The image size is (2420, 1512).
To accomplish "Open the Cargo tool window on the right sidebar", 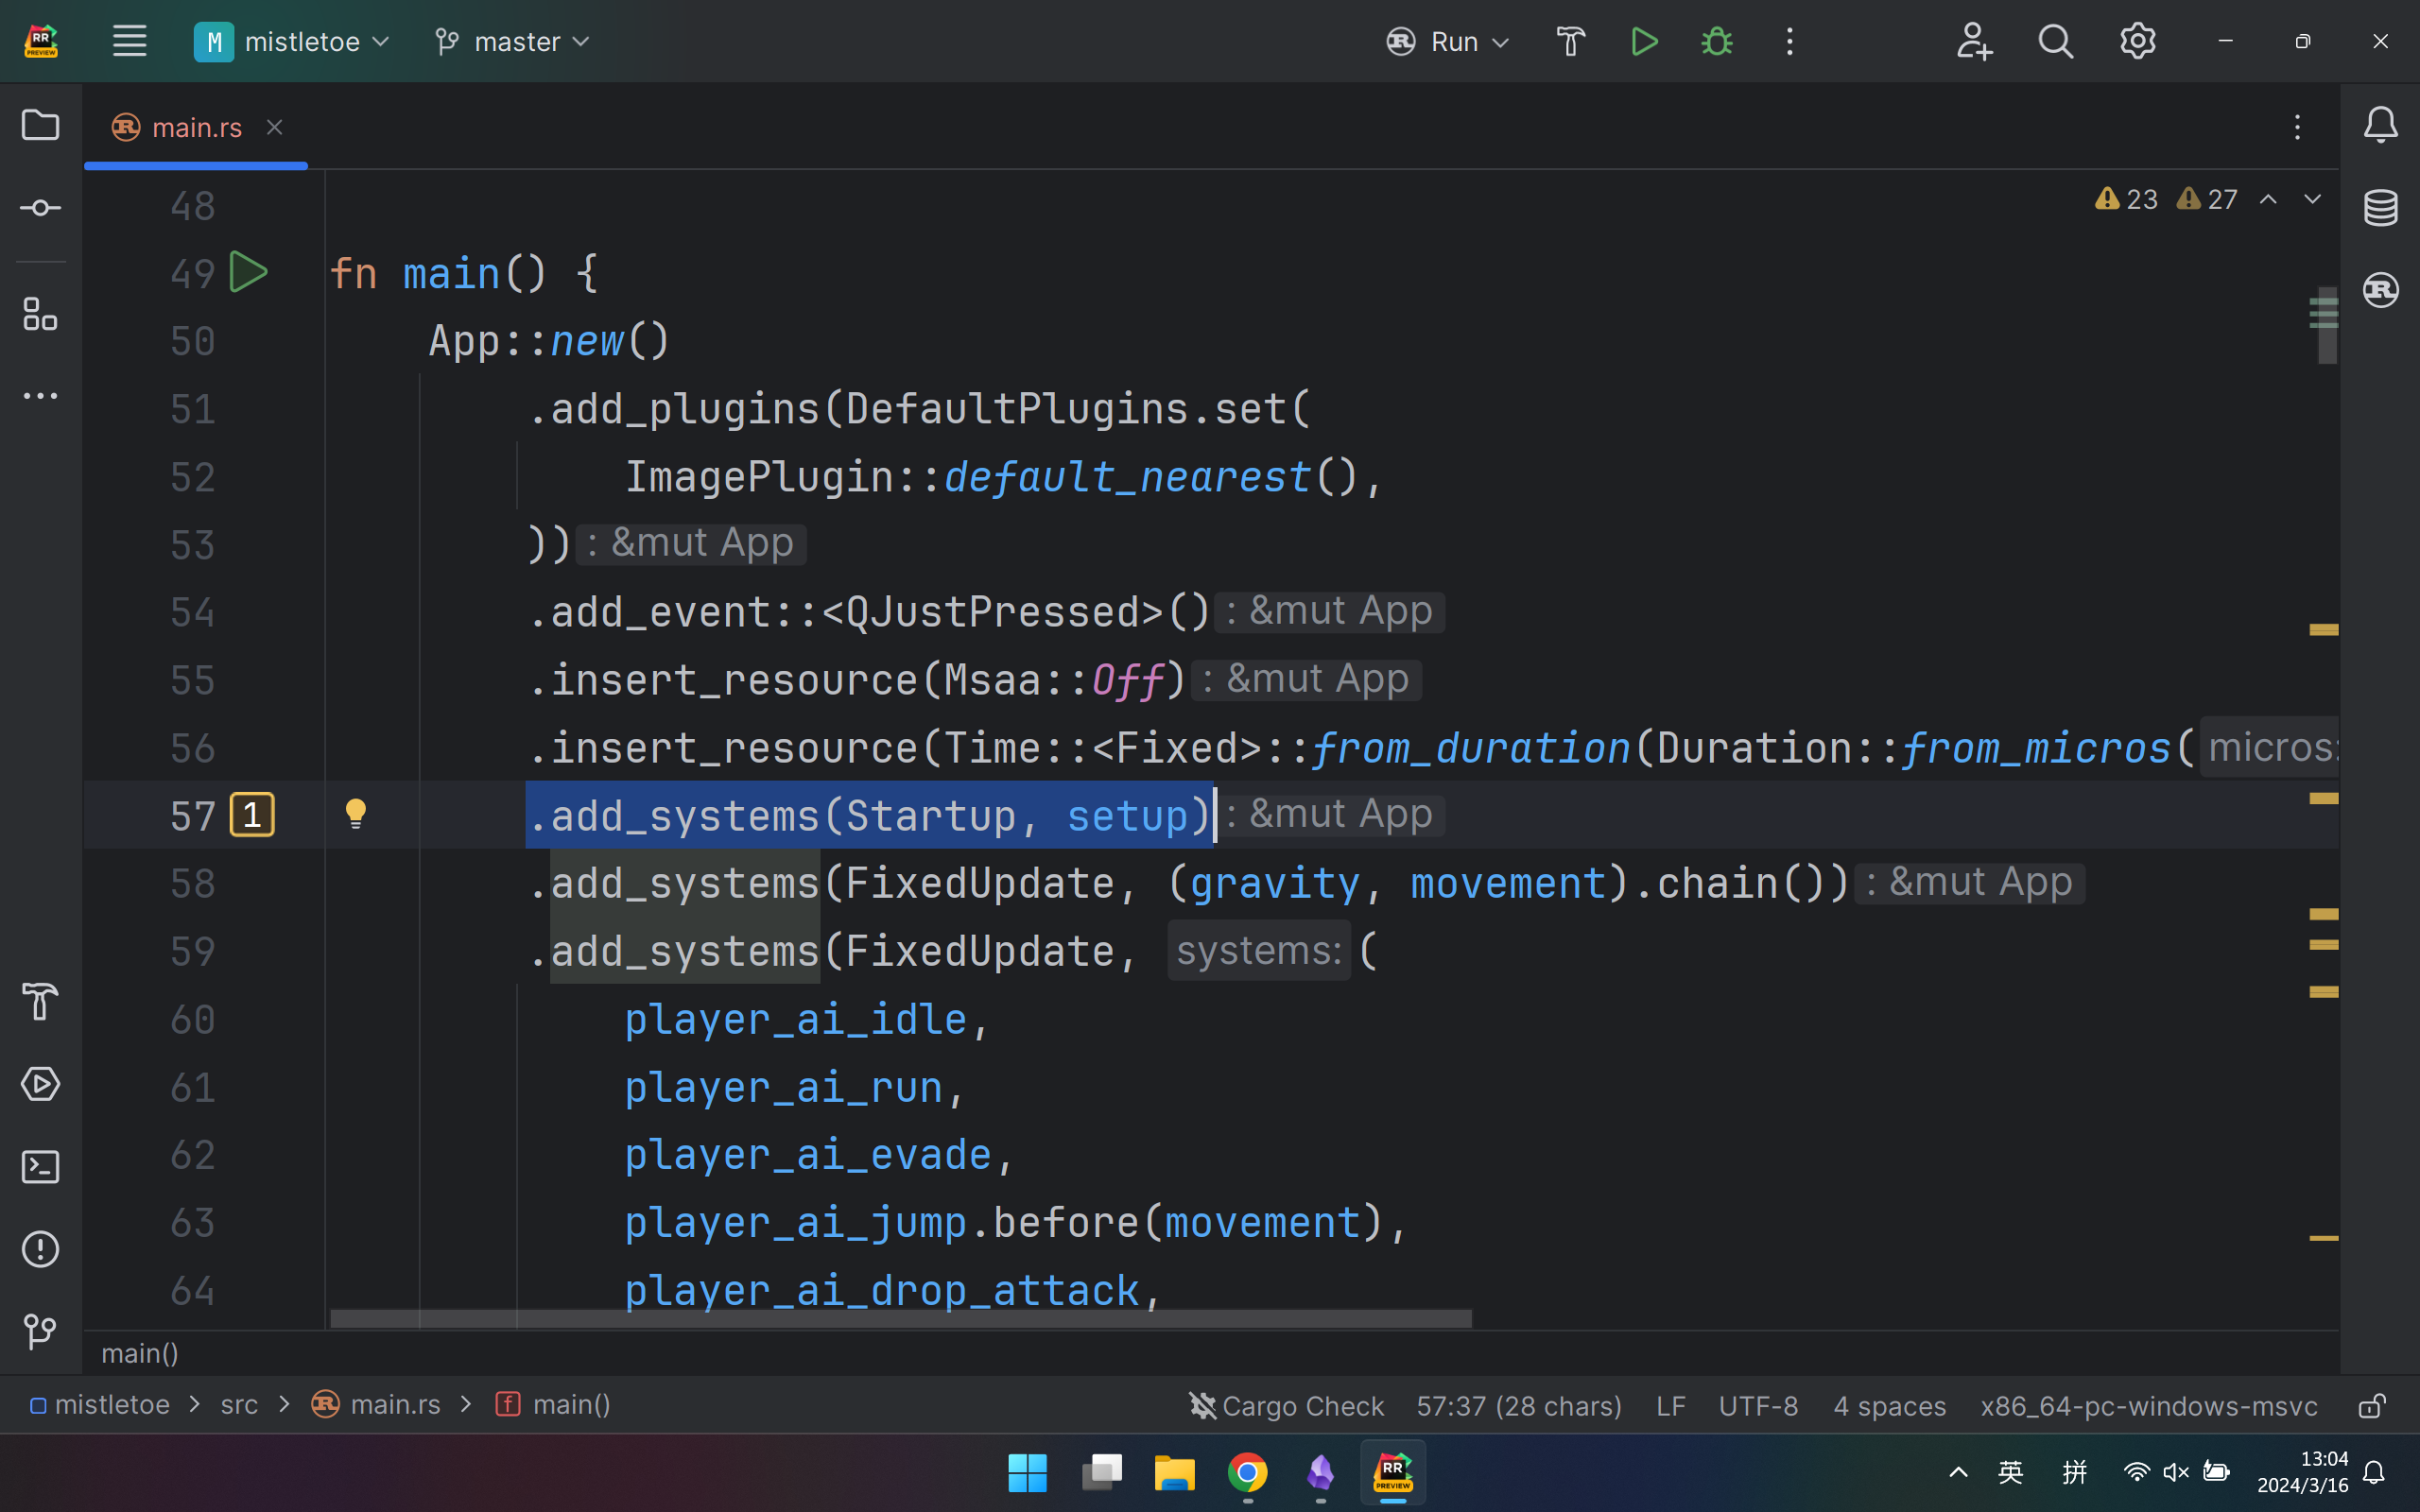I will click(x=2380, y=290).
